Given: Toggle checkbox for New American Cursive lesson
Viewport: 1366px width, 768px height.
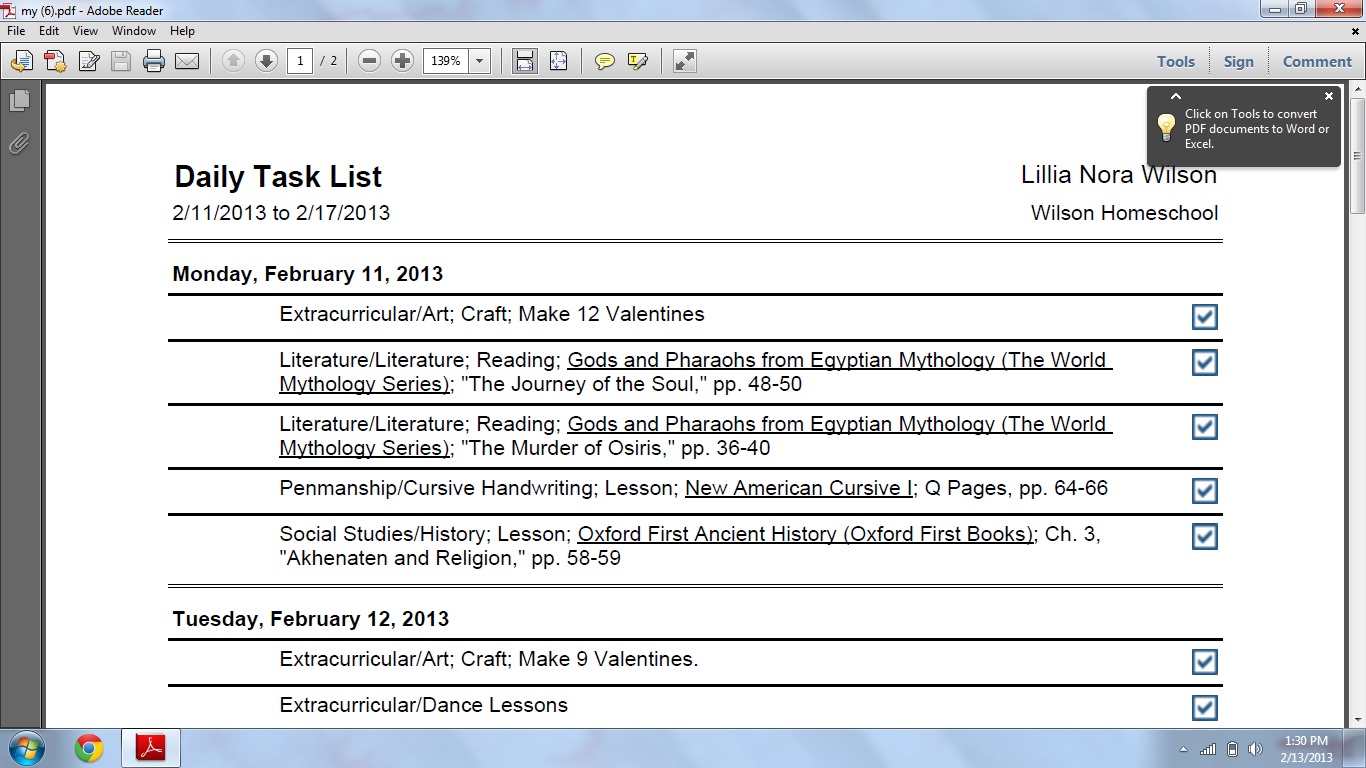Looking at the screenshot, I should pyautogui.click(x=1205, y=491).
